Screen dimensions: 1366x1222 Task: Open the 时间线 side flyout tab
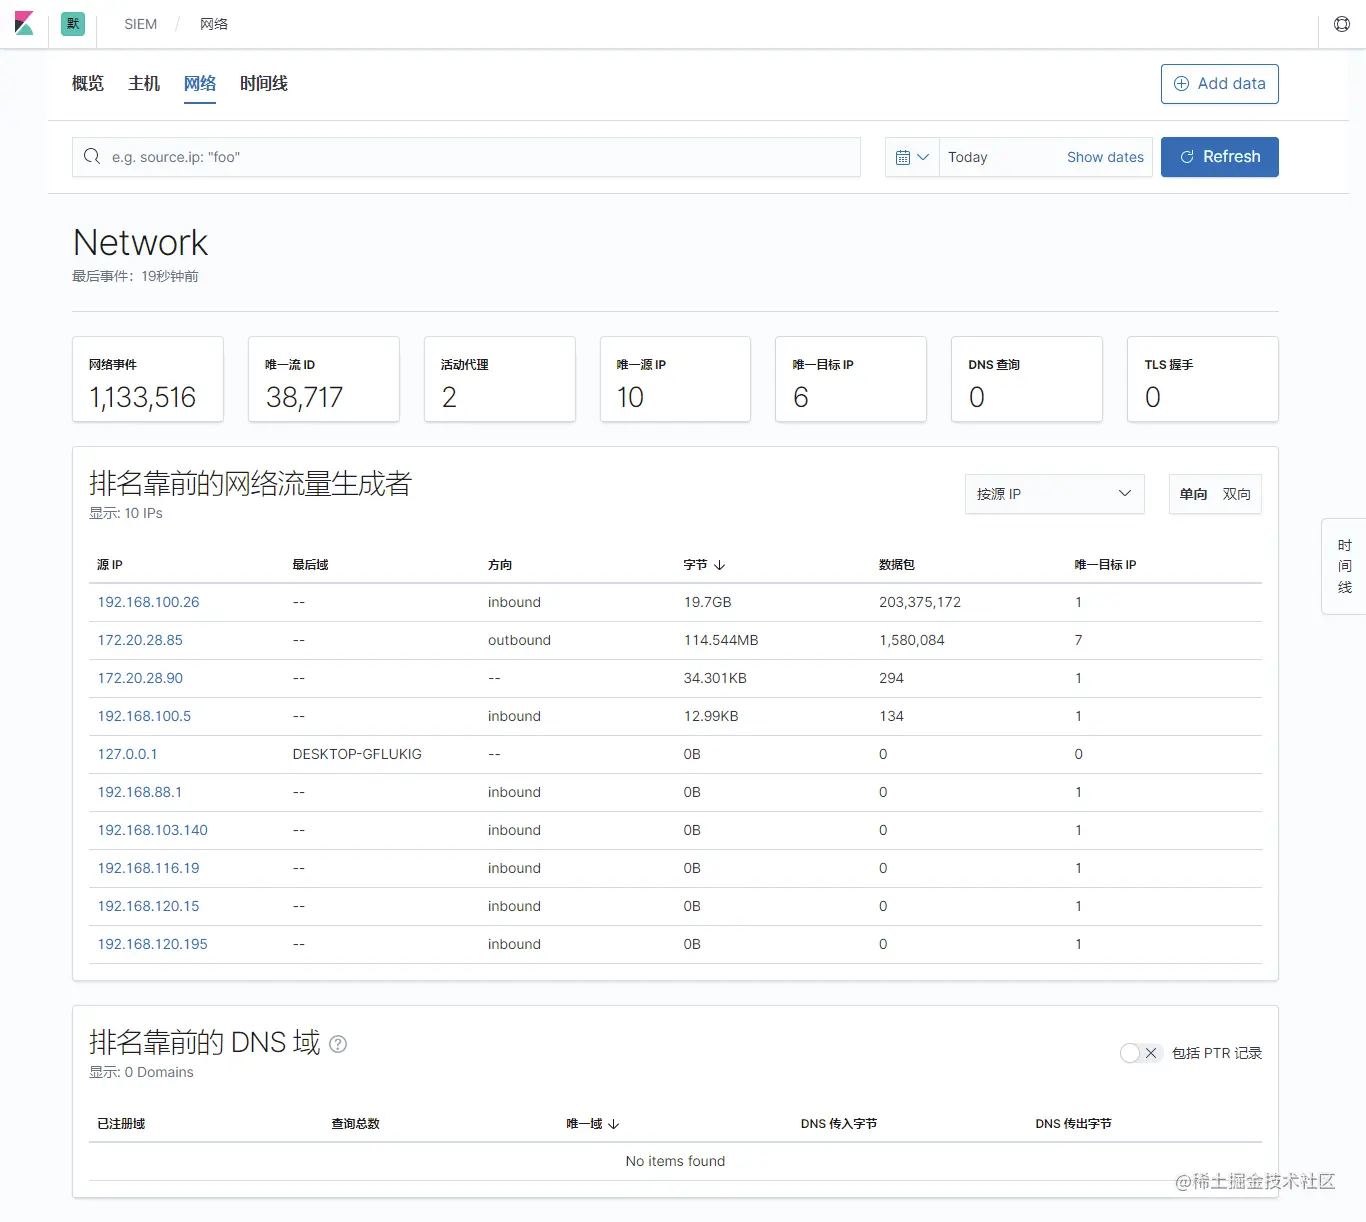[x=1344, y=566]
